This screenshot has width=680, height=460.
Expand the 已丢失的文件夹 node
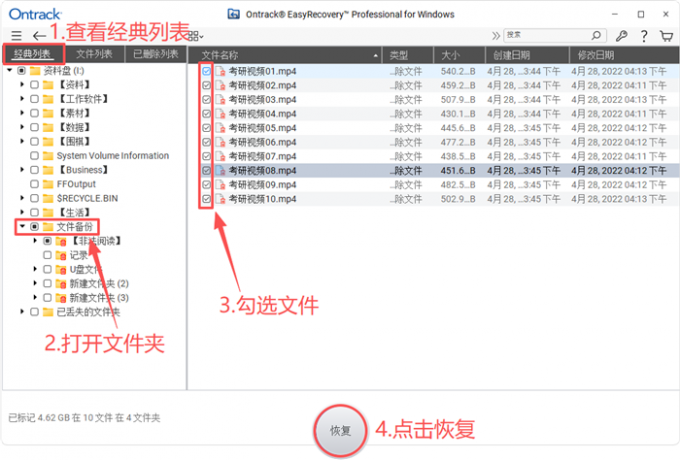pos(22,312)
